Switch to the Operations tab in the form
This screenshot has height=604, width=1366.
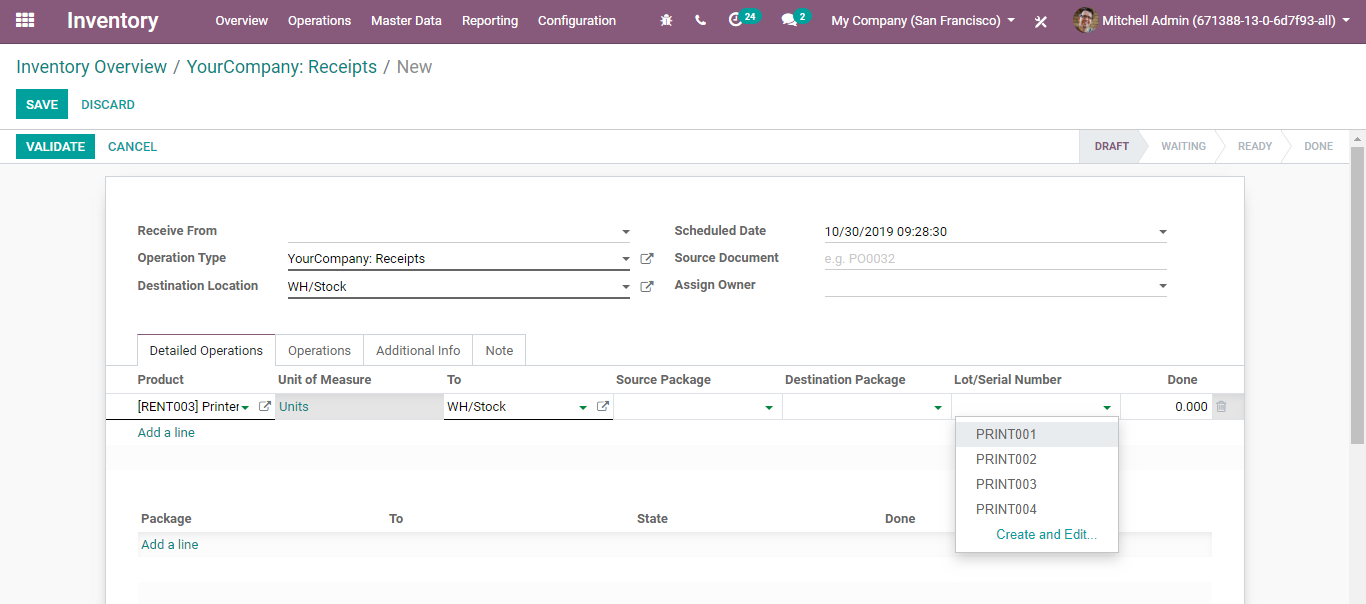pos(319,351)
